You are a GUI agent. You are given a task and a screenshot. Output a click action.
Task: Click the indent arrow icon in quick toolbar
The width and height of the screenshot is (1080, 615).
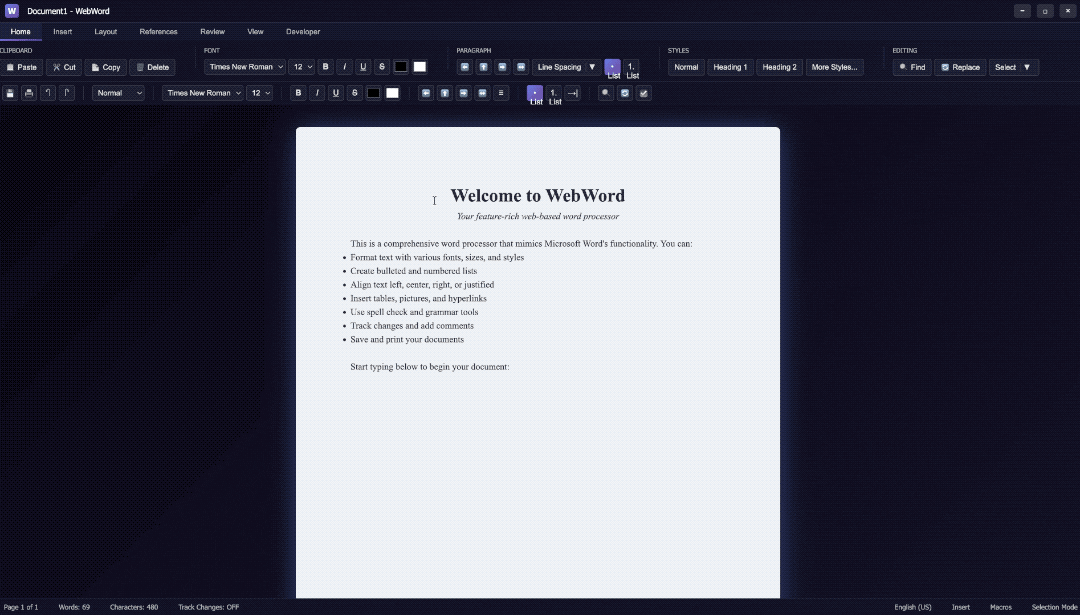click(x=572, y=93)
